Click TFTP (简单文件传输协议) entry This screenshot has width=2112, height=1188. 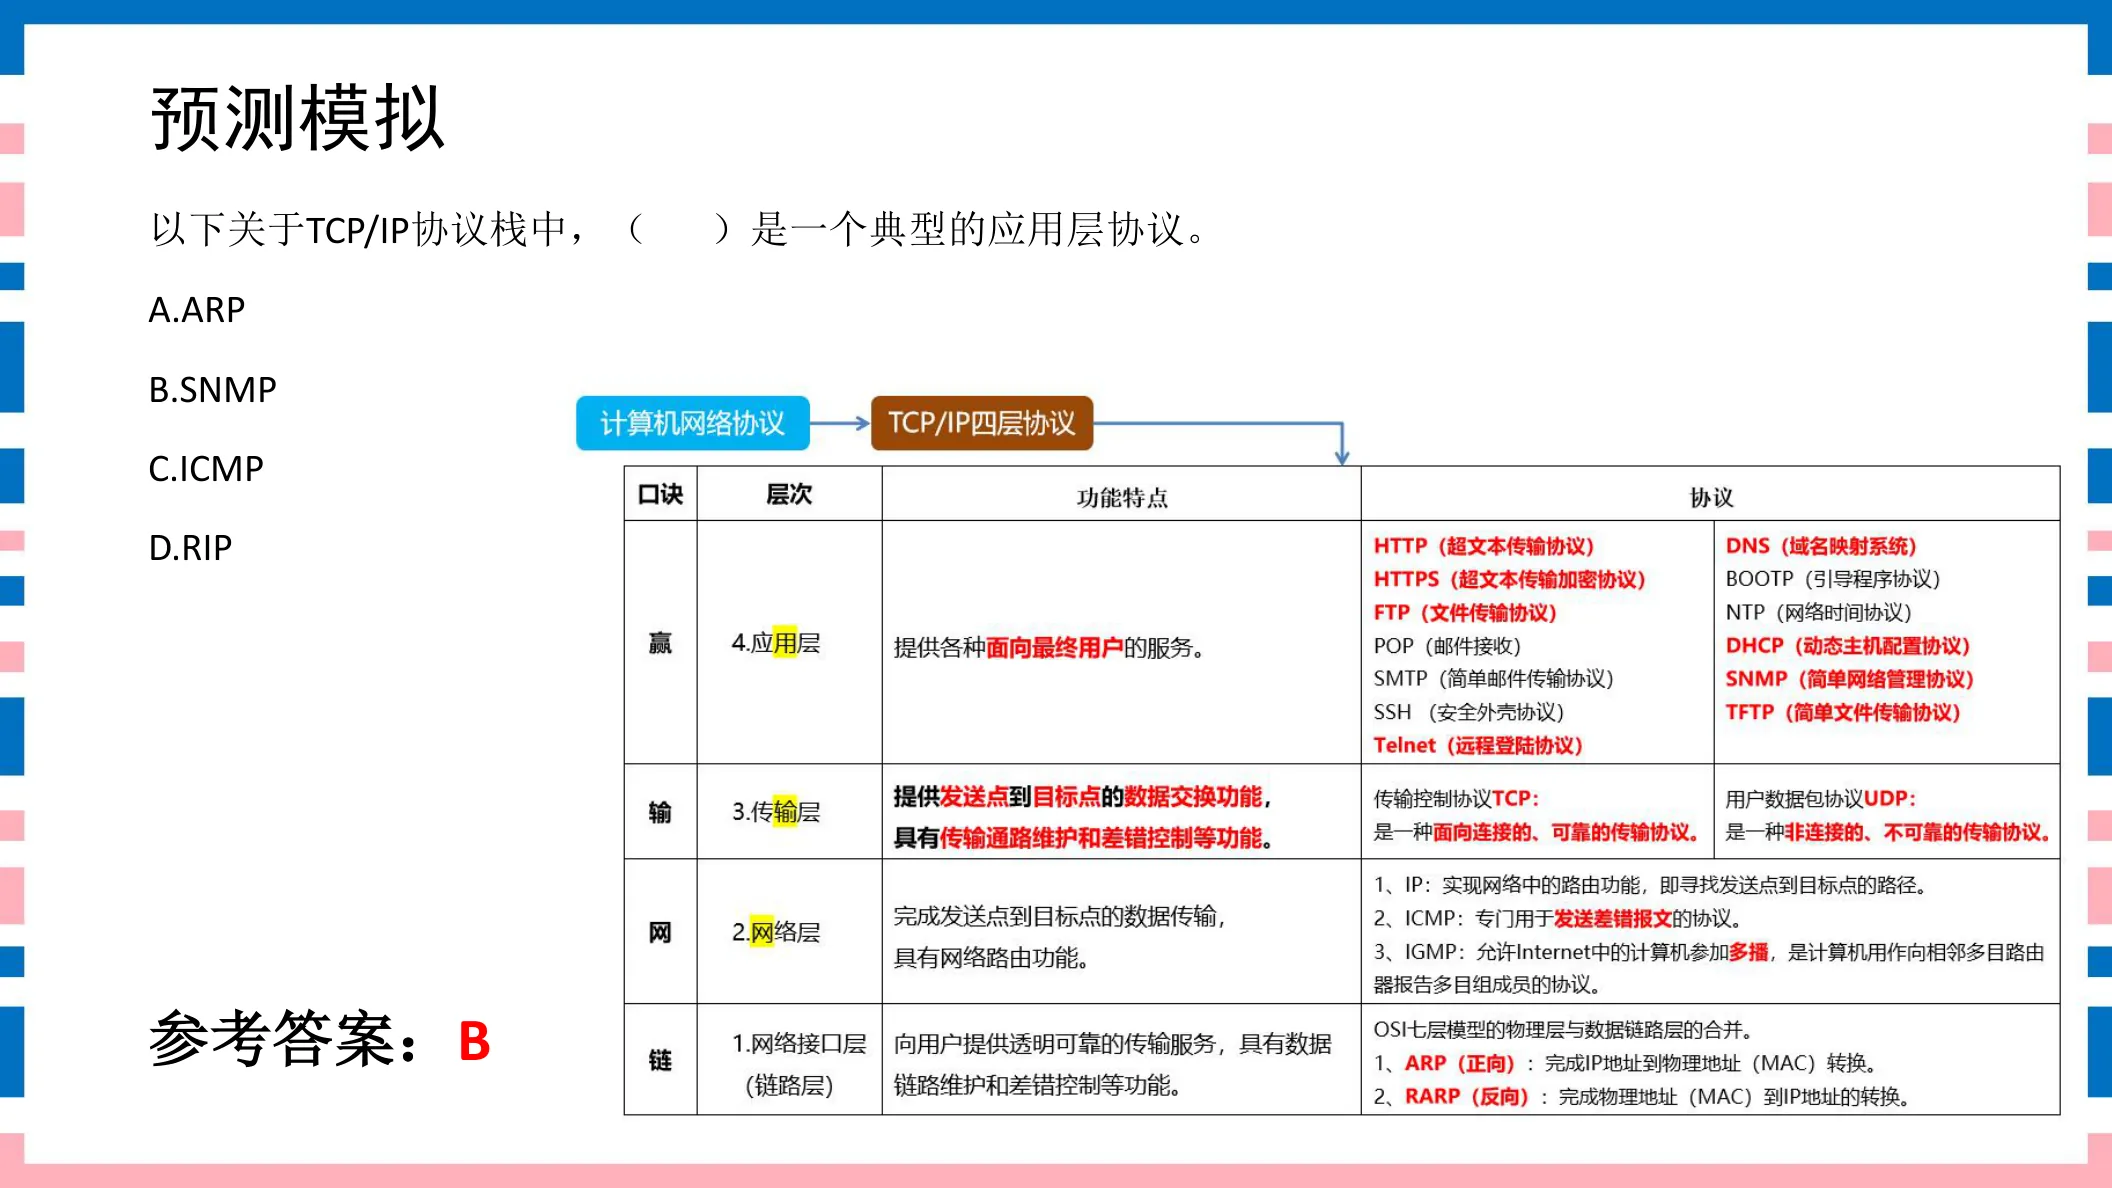1843,712
